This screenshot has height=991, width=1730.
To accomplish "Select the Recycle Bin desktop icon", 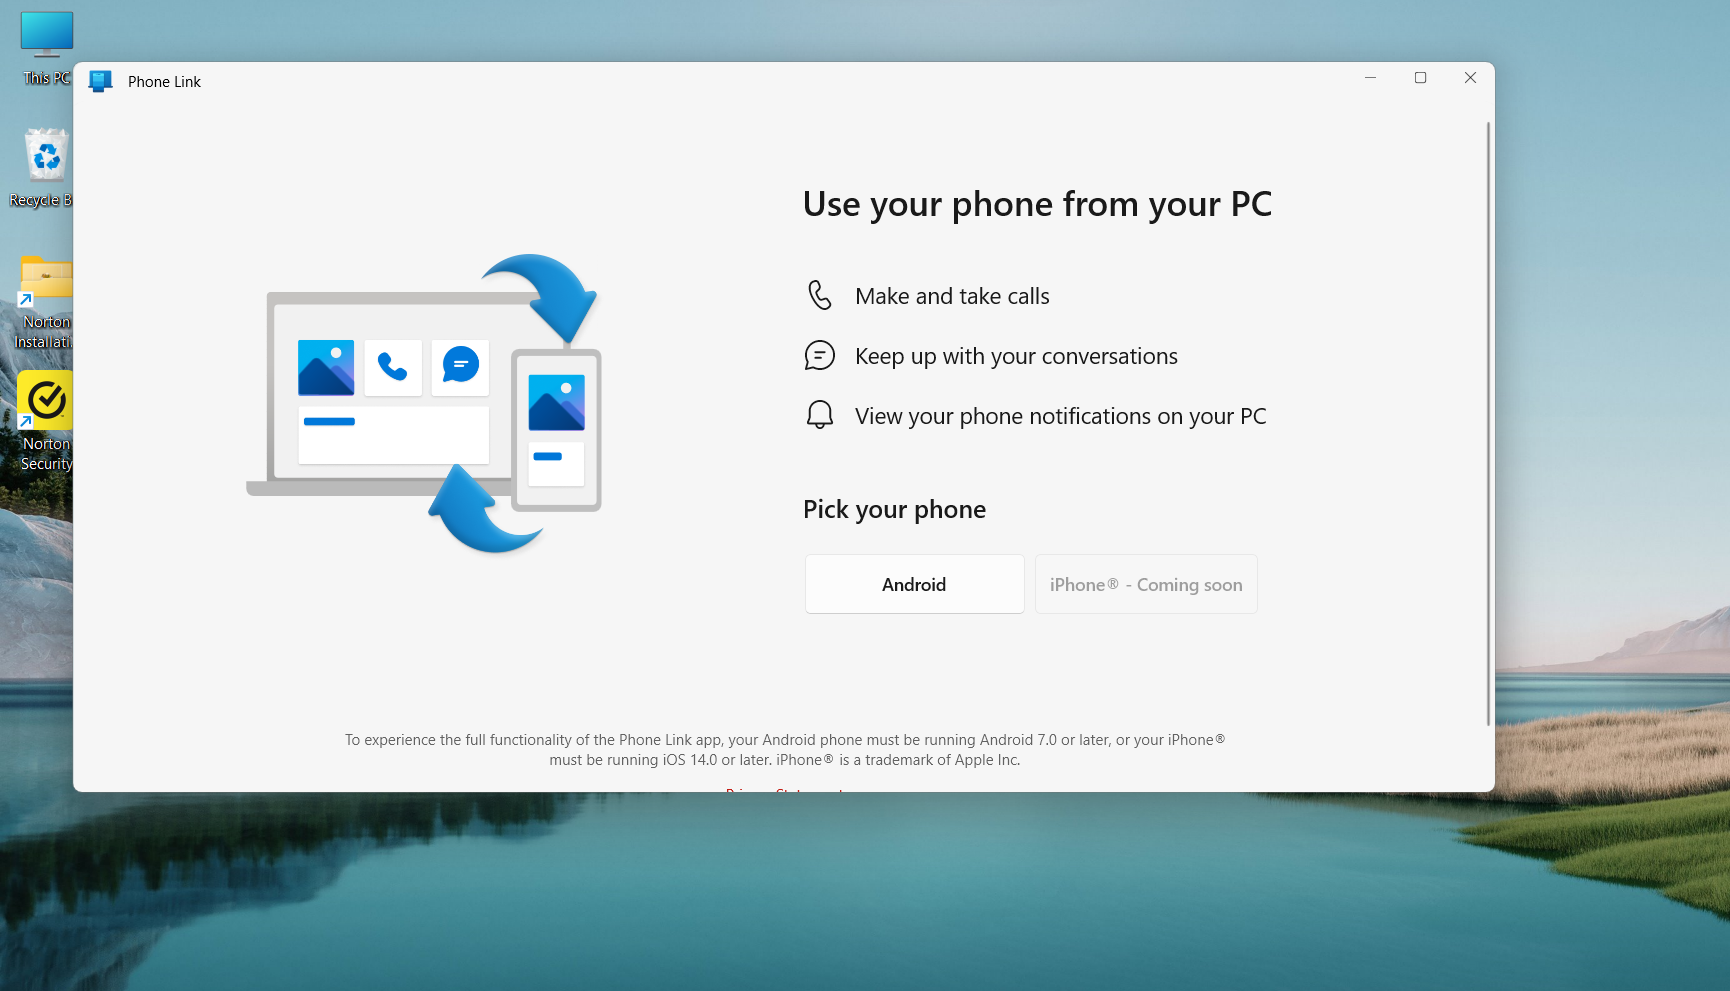I will [x=46, y=167].
